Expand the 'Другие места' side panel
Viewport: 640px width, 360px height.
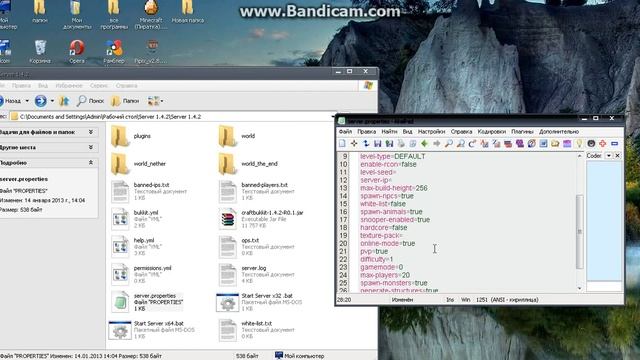(x=91, y=147)
